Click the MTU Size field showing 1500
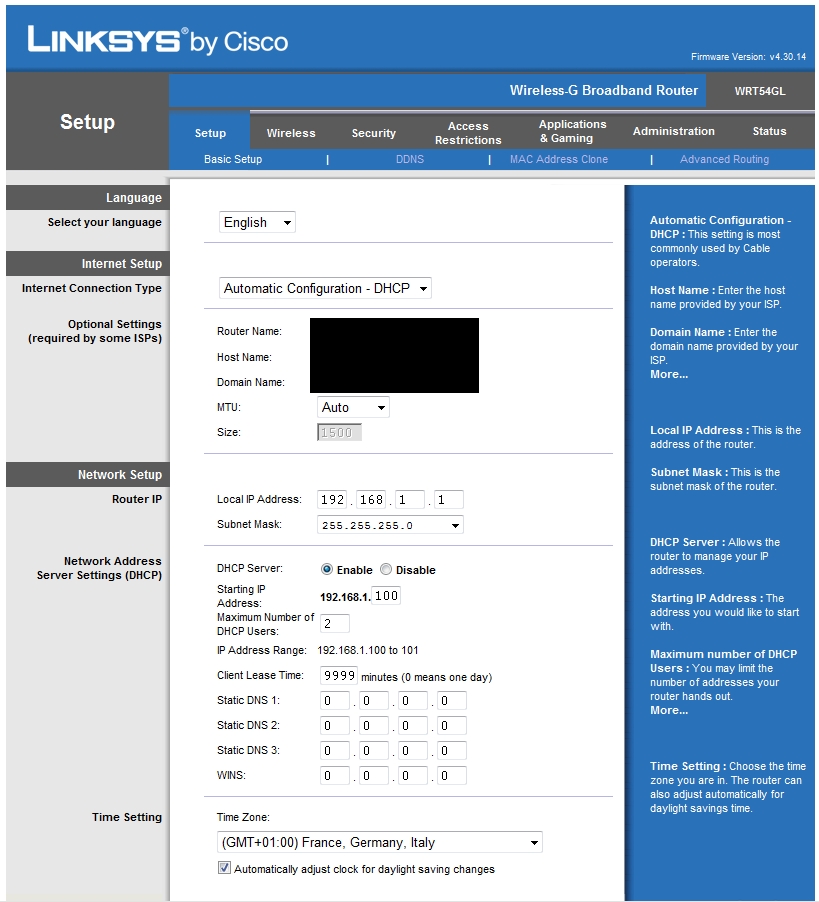Screen dimensions: 819x902 click(339, 433)
